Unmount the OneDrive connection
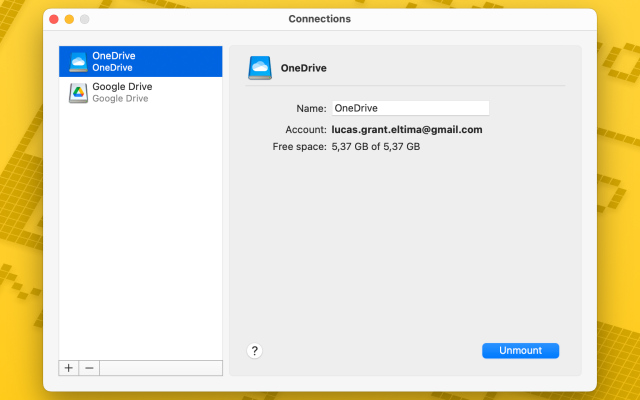 pyautogui.click(x=520, y=351)
